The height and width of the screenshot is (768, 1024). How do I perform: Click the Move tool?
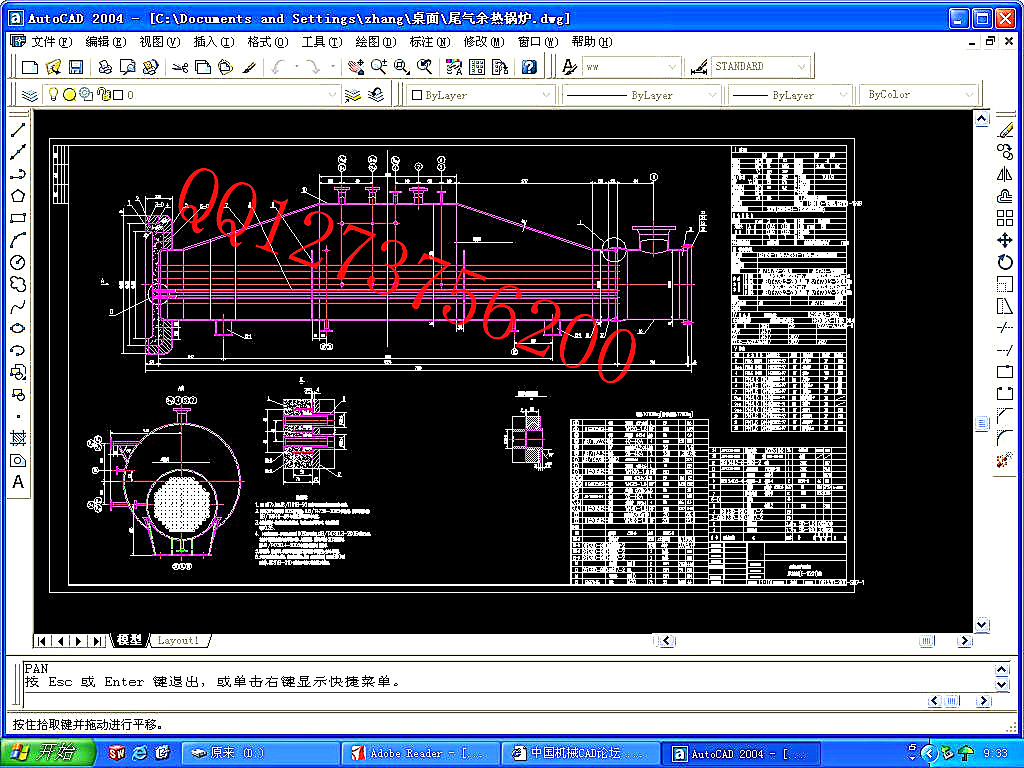point(1005,240)
